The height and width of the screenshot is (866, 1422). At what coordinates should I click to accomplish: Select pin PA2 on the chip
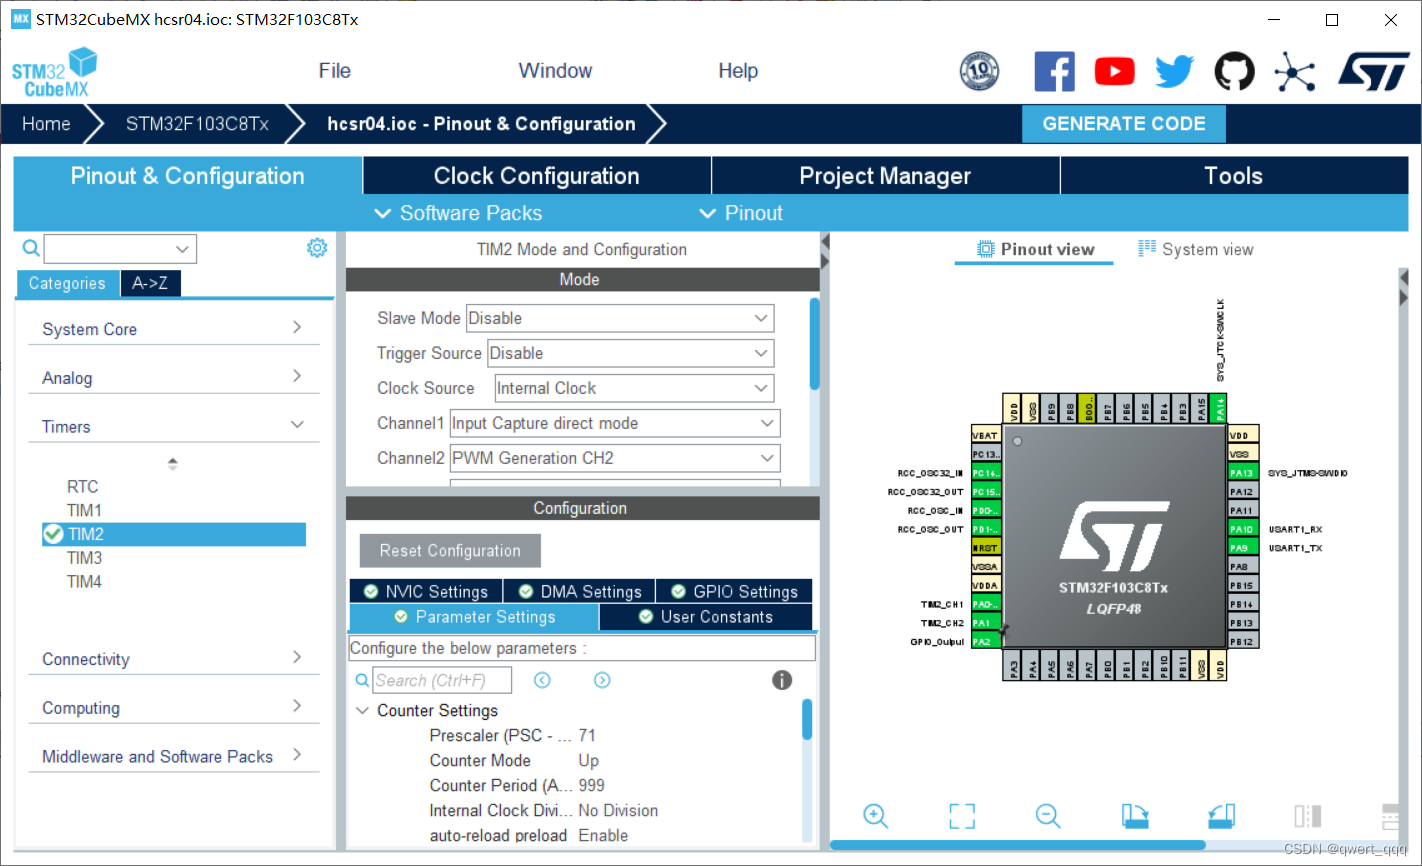tap(986, 642)
